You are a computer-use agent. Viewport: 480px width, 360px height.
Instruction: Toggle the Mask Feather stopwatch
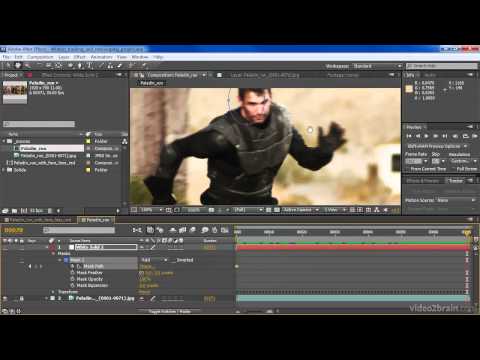pyautogui.click(x=73, y=273)
